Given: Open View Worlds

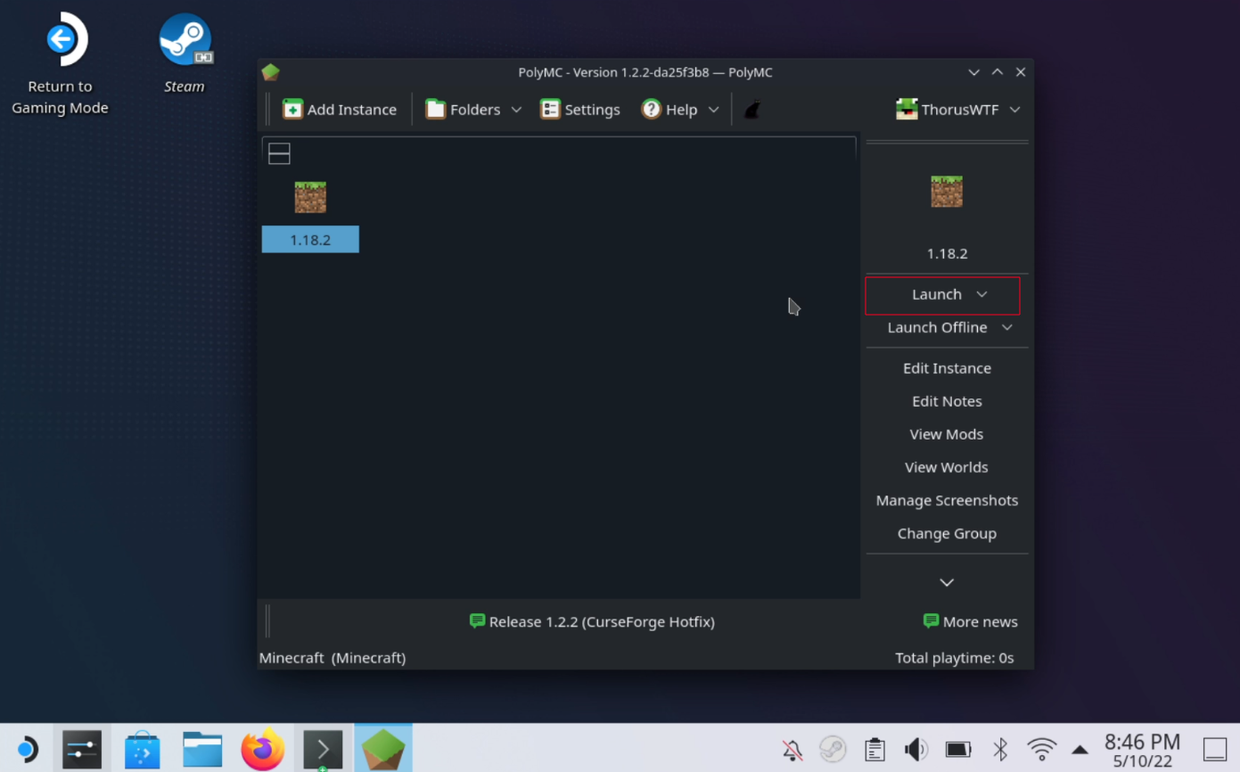Looking at the screenshot, I should pos(947,467).
